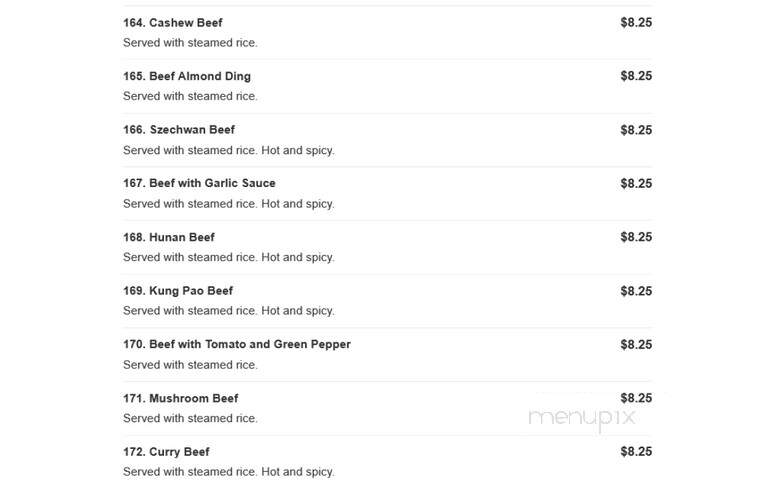Click the $8.25 price beside Kung Pao Beef
The width and height of the screenshot is (761, 500).
click(636, 291)
